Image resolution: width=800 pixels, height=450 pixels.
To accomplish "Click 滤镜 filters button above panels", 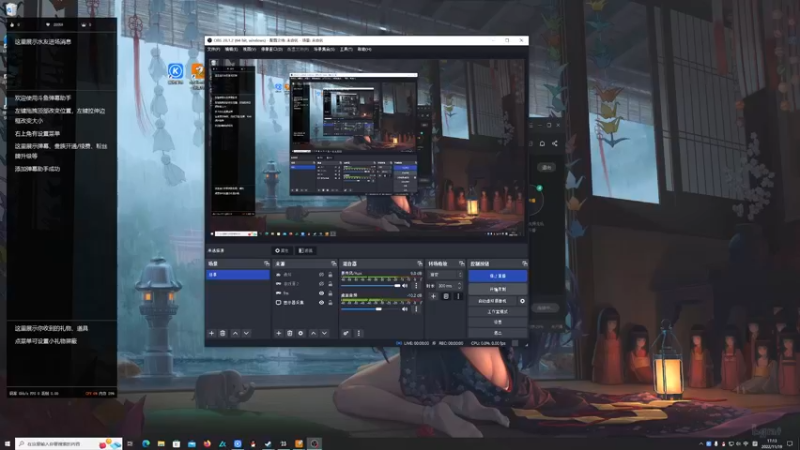I will 306,251.
